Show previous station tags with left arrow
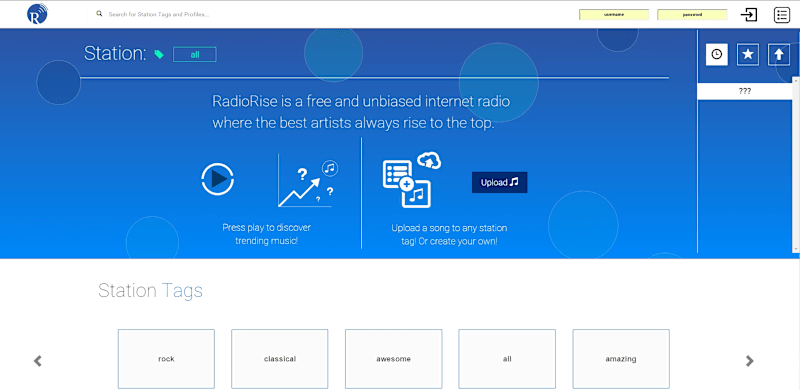This screenshot has width=800, height=390. click(38, 361)
